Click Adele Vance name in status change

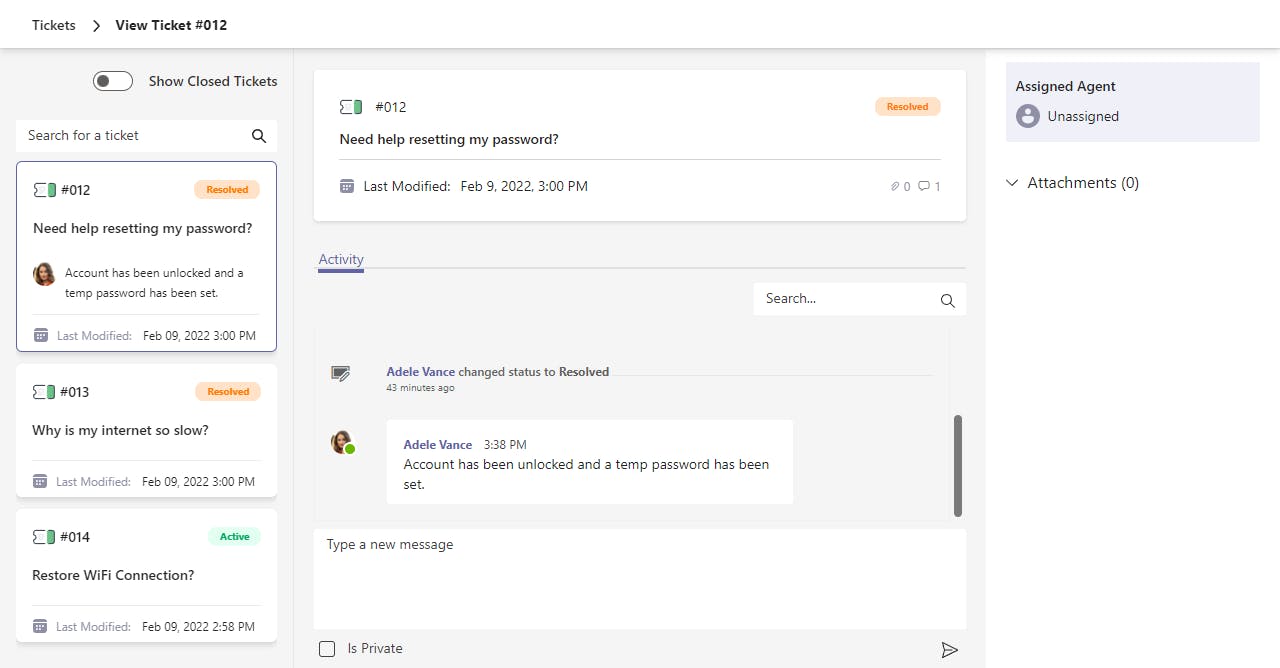pos(421,371)
